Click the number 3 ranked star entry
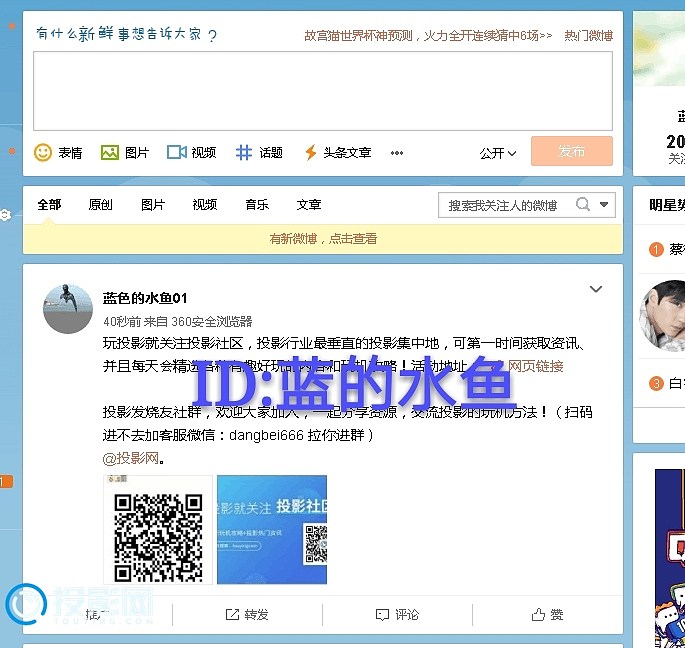The width and height of the screenshot is (685, 648). coord(667,384)
